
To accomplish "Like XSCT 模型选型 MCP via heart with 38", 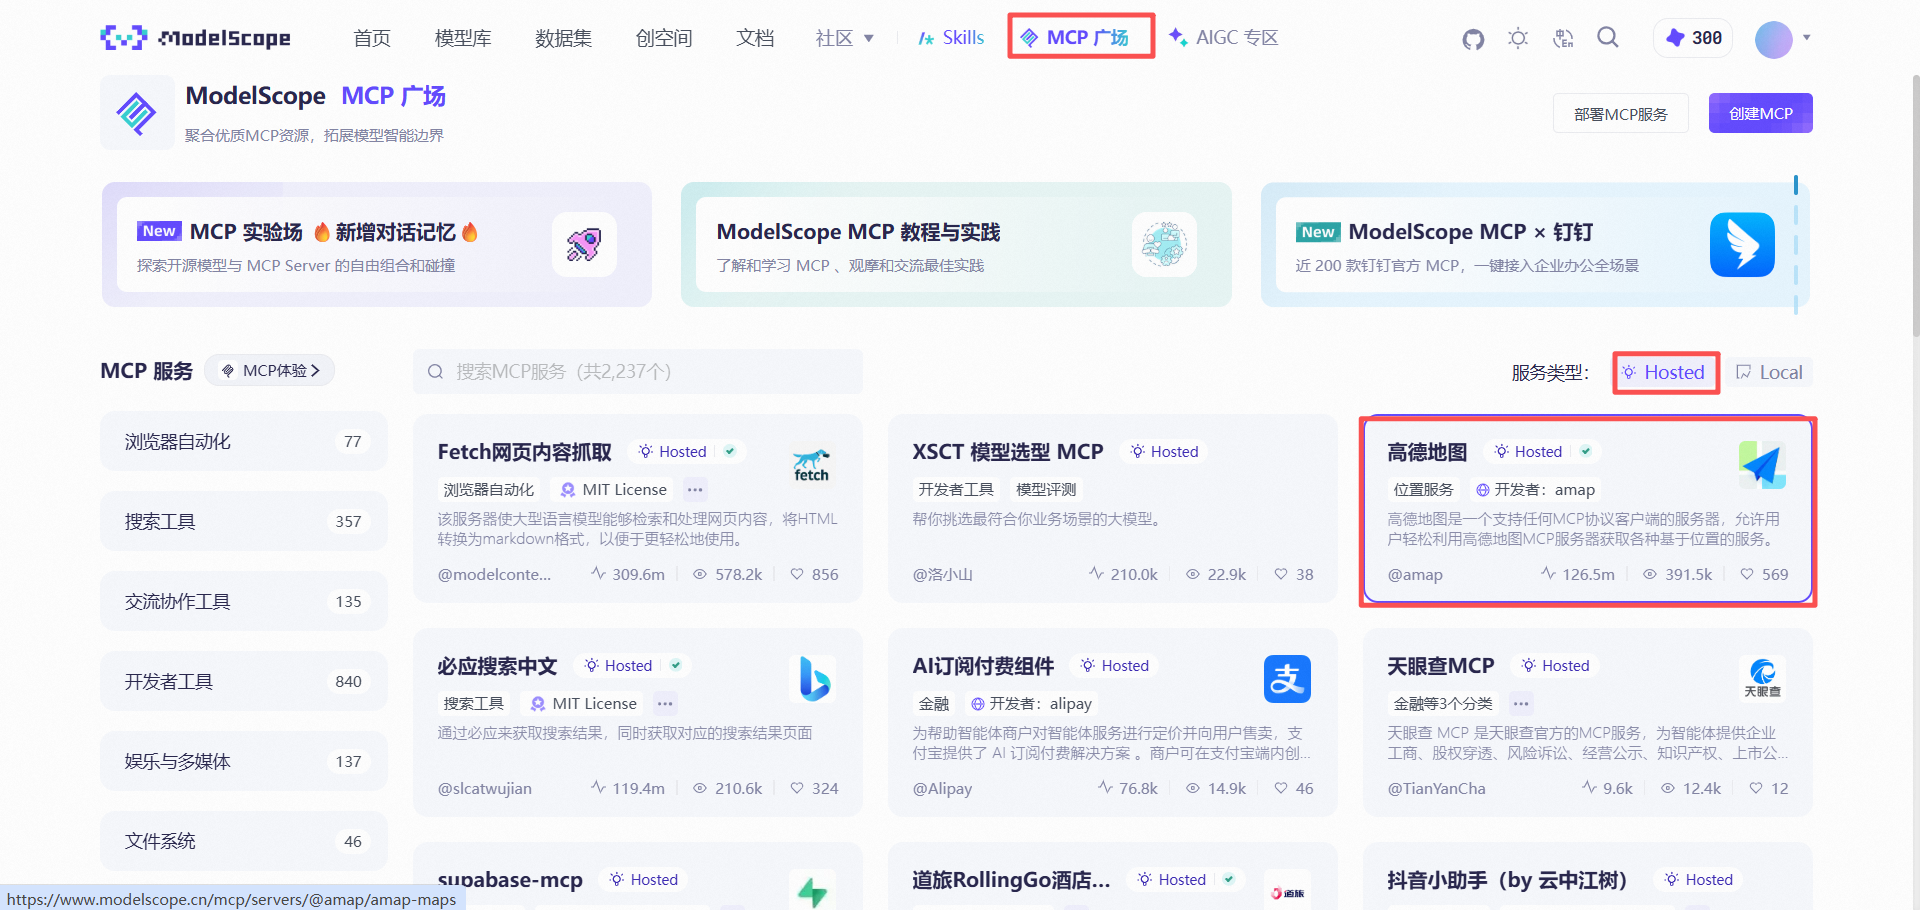I will click(1281, 574).
